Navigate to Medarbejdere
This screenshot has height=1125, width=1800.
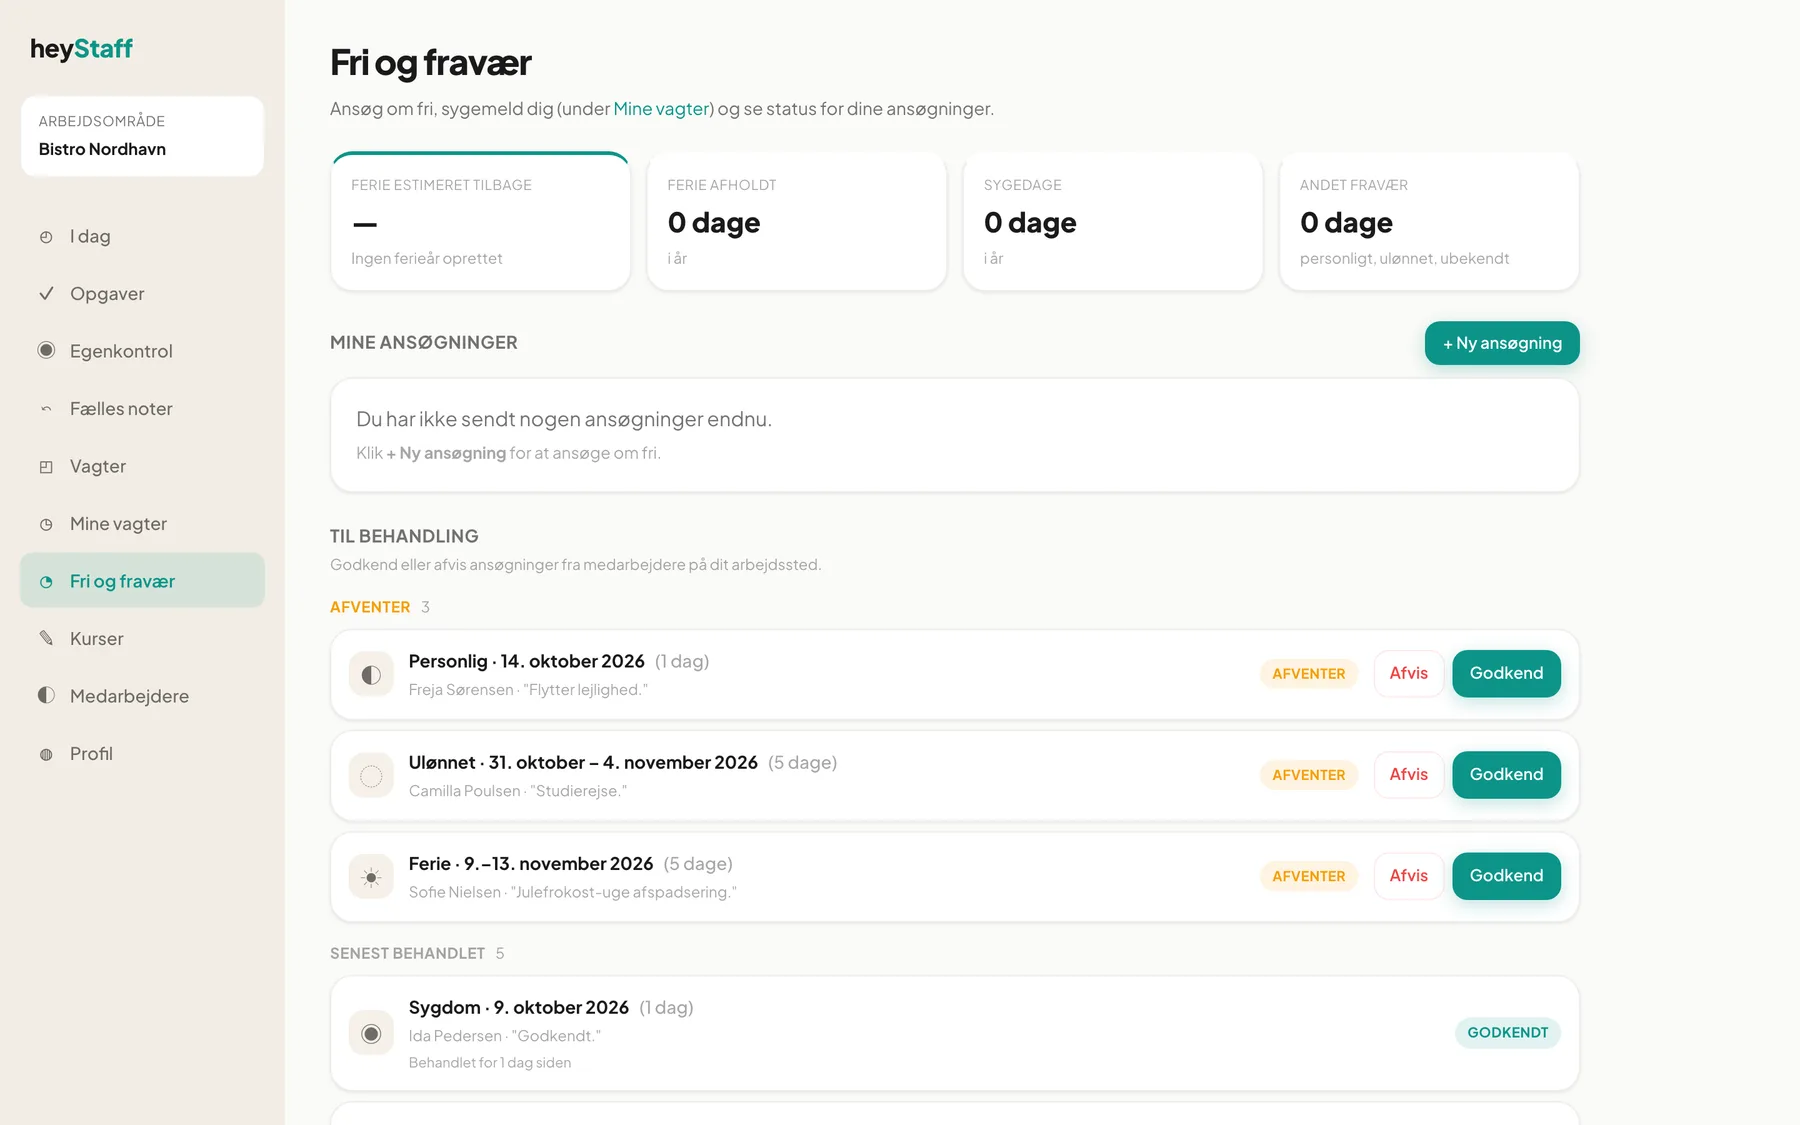click(142, 696)
